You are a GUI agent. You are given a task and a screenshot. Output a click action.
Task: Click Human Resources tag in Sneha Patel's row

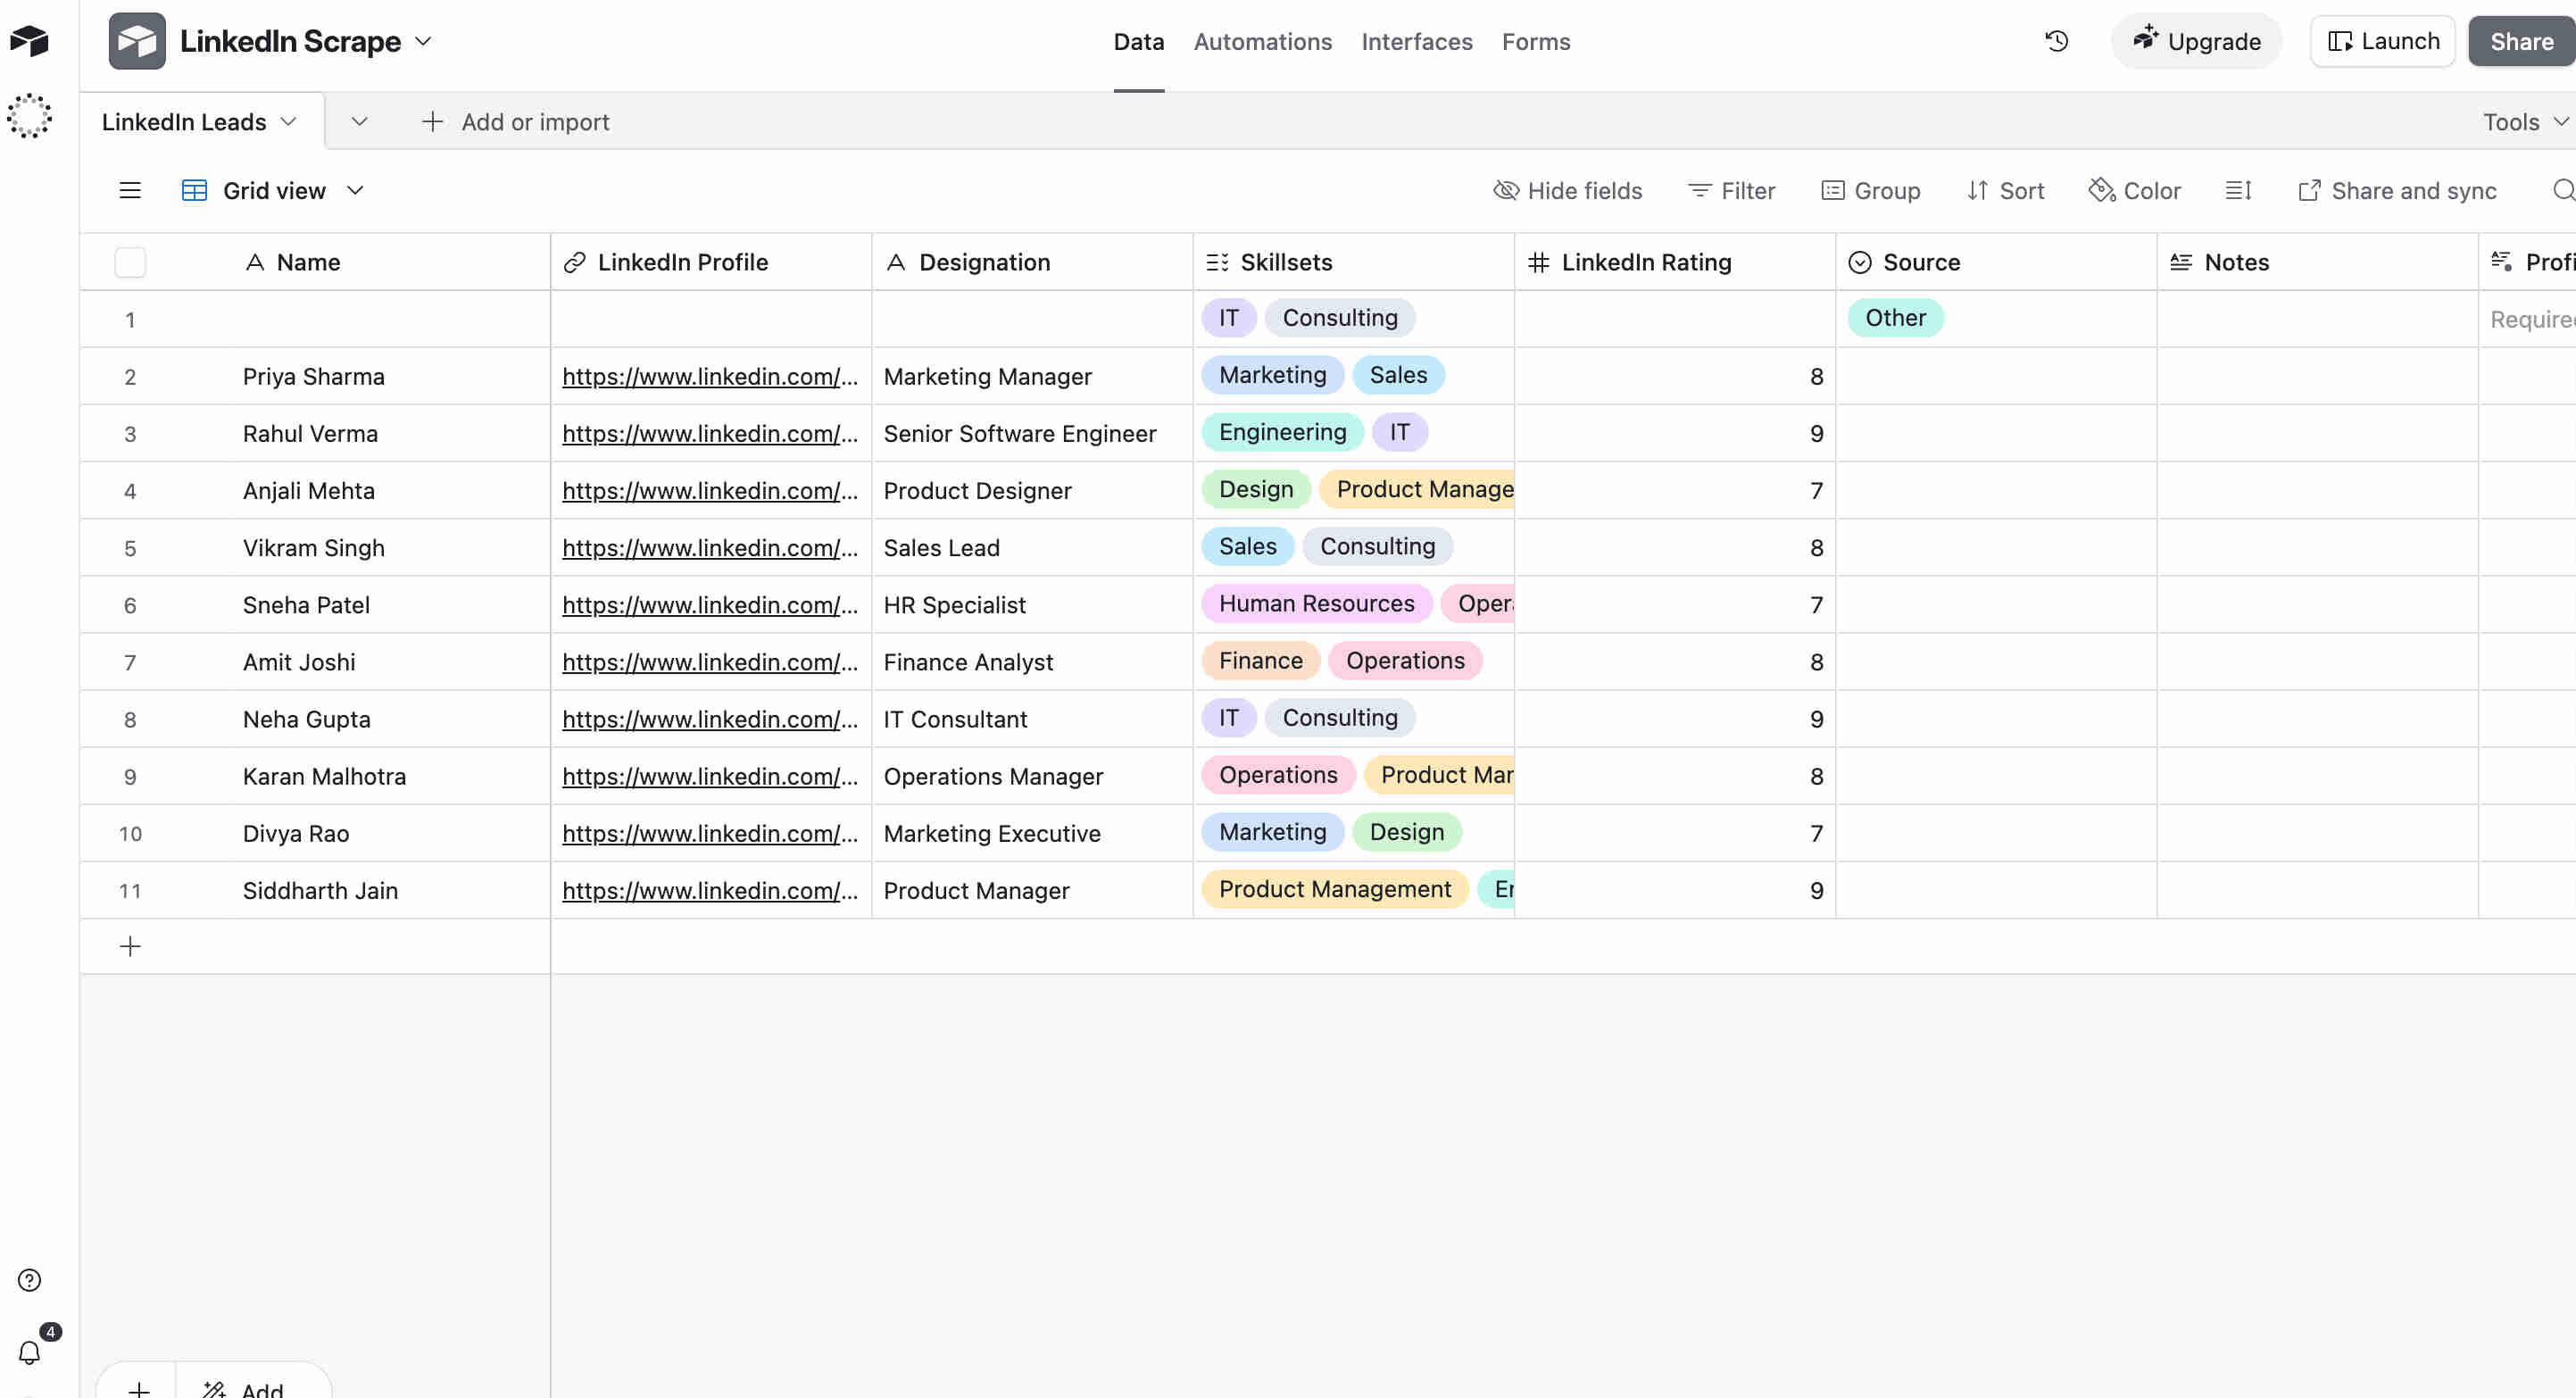tap(1316, 603)
